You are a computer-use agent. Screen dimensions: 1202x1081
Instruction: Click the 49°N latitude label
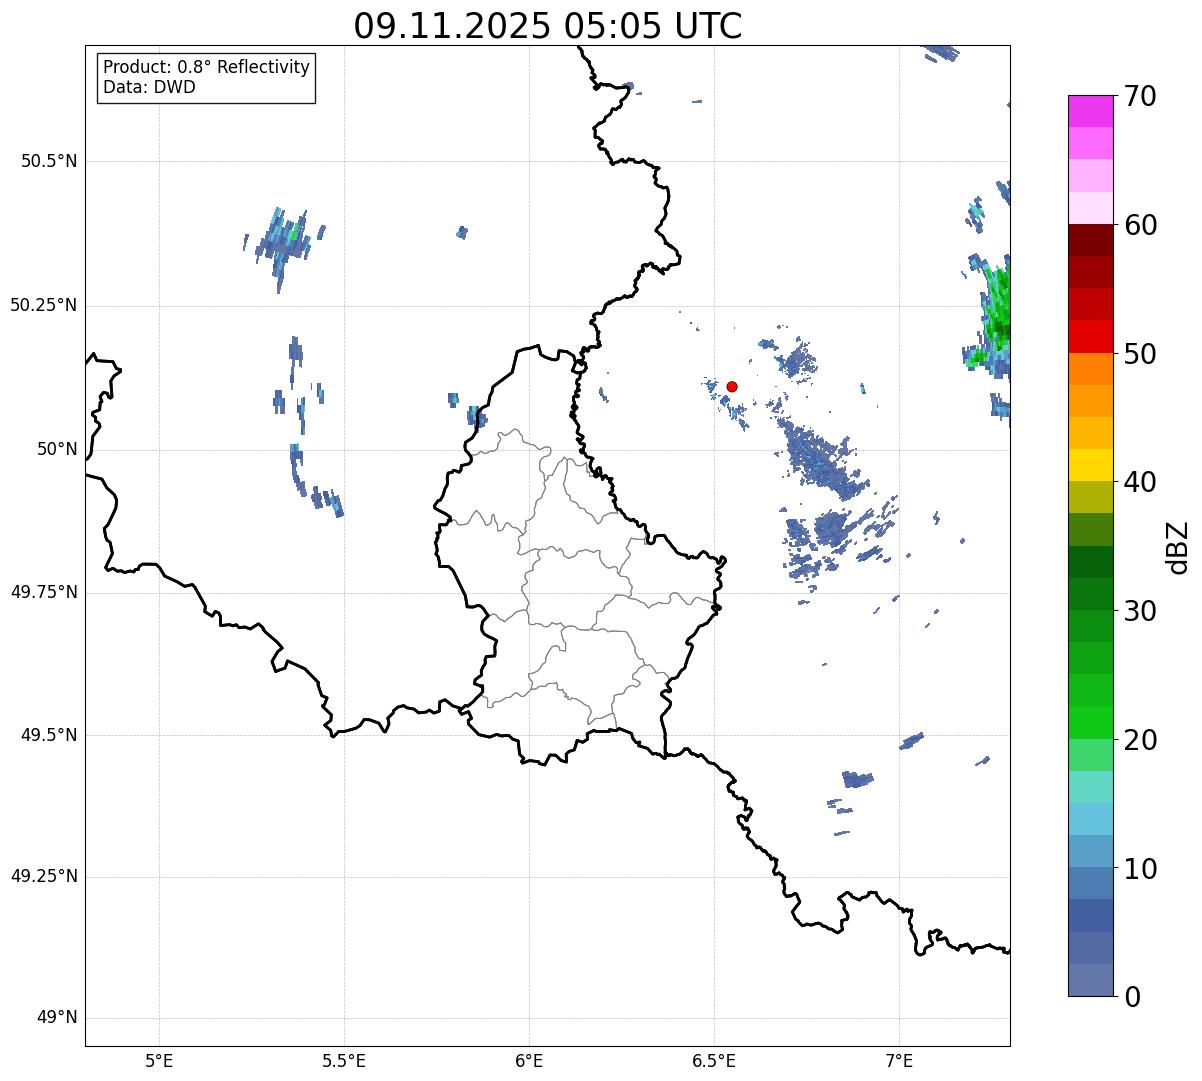coord(57,1018)
